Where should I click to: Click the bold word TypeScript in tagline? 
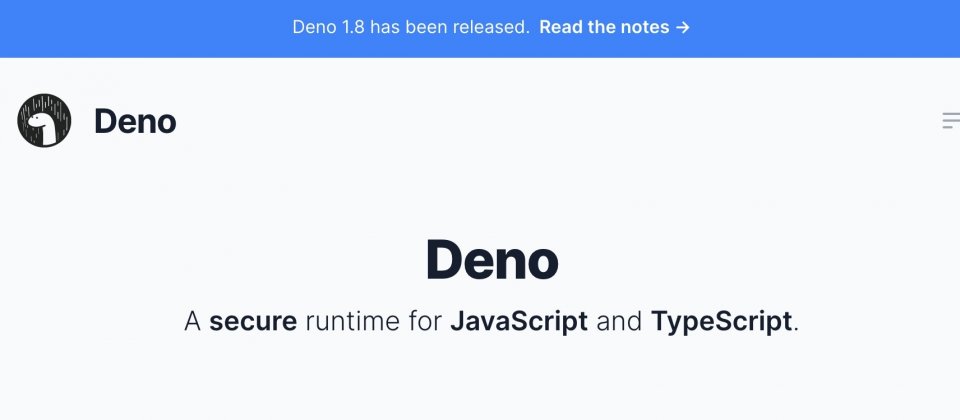[722, 321]
